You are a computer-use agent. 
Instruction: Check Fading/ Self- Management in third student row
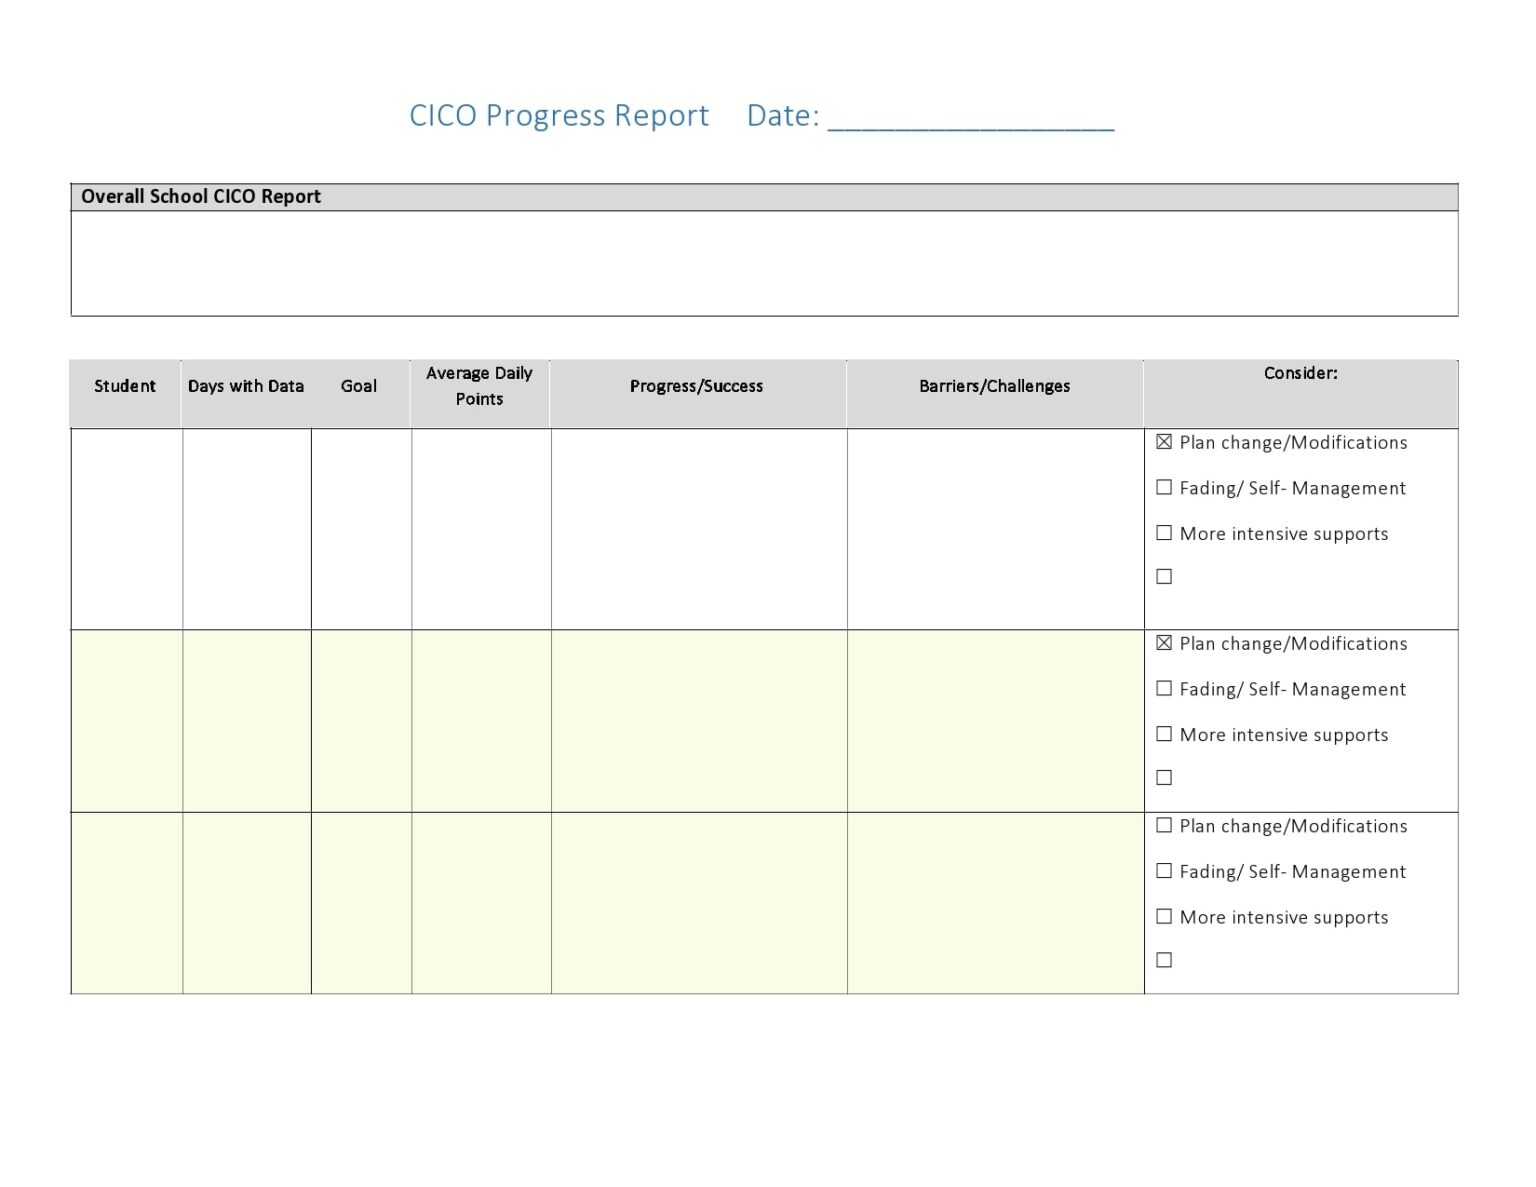coord(1164,871)
